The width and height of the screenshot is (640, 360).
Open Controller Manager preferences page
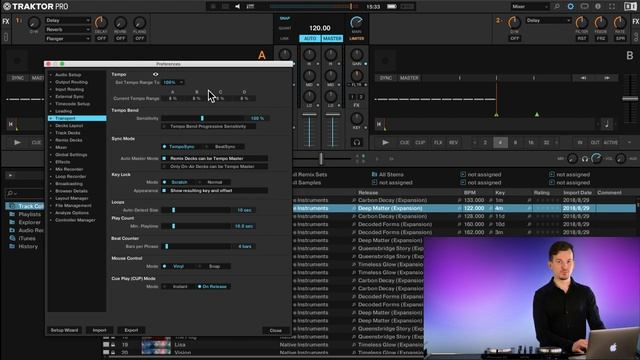click(x=75, y=220)
